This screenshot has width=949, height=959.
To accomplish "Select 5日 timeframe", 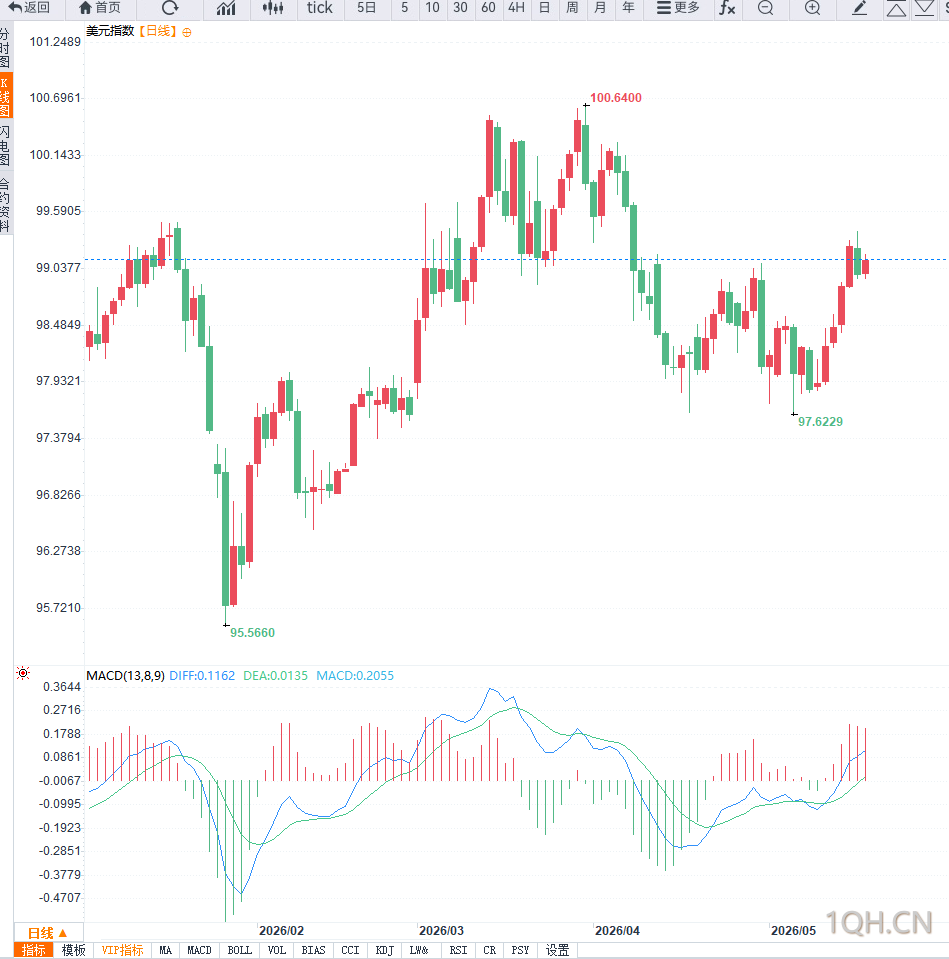I will 366,8.
